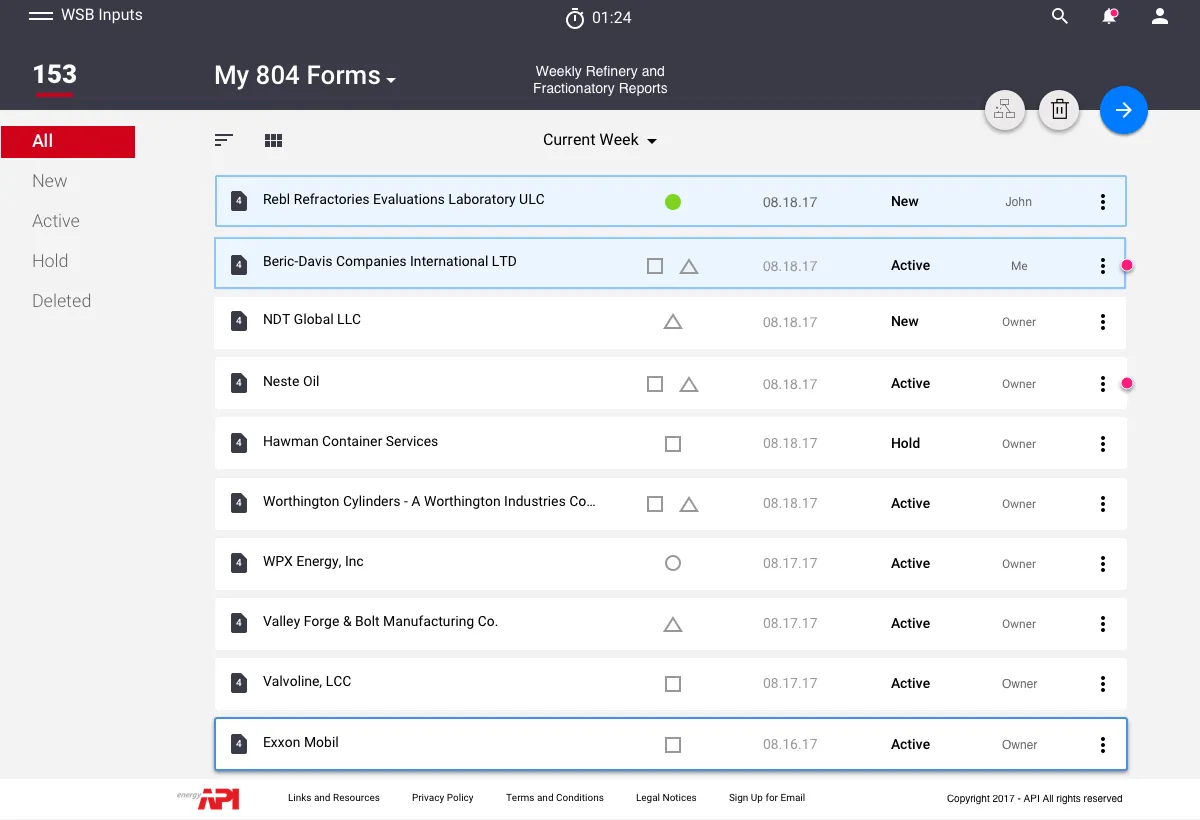Open three-dot menu for NDT Global LLC
Viewport: 1200px width, 820px height.
(x=1103, y=322)
